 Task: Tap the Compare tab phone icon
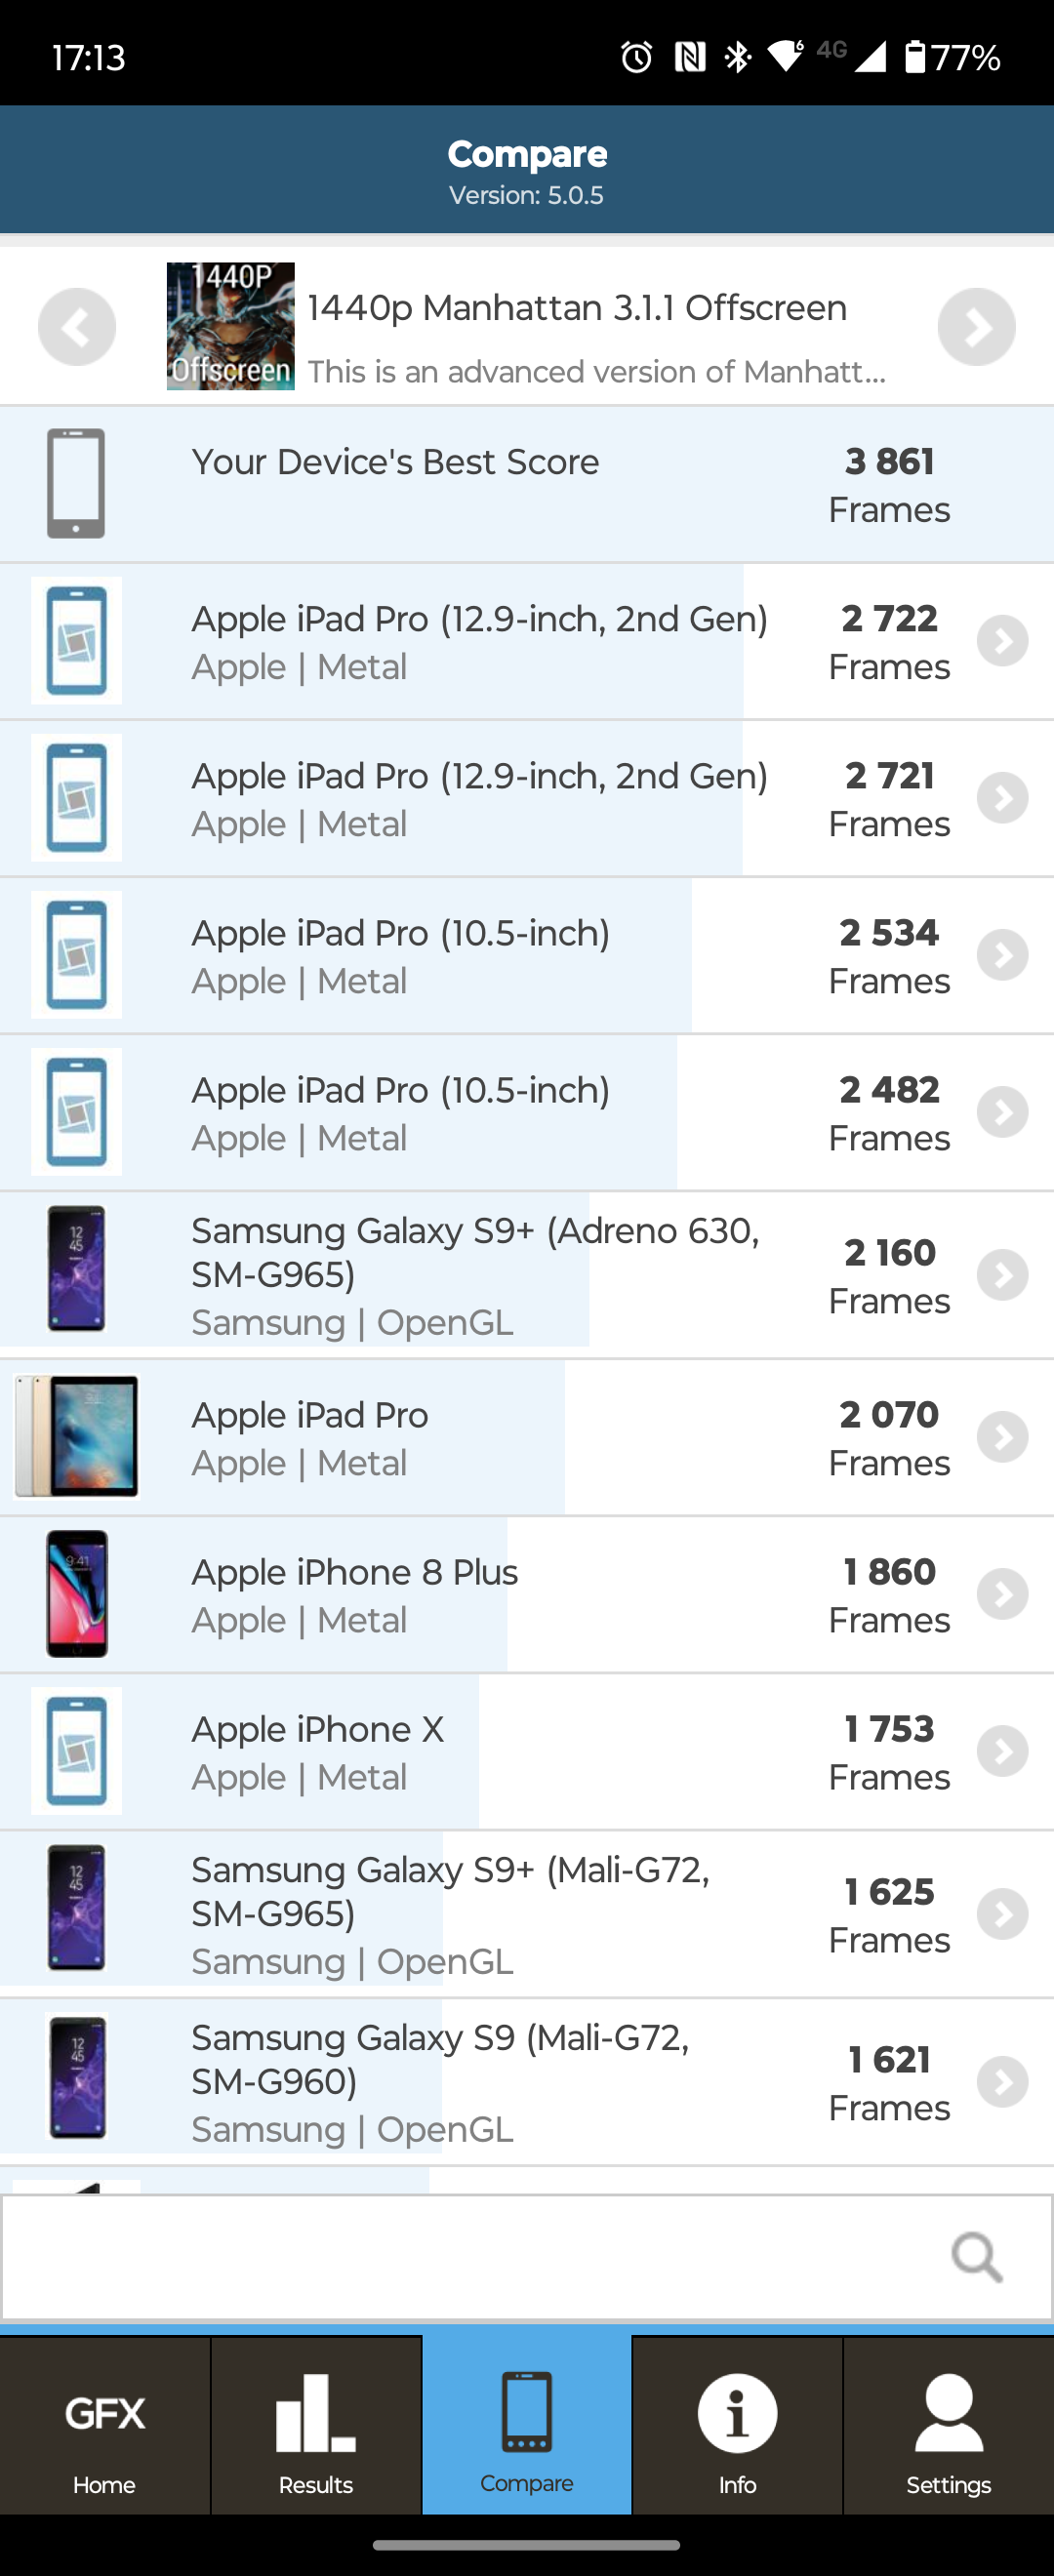[x=527, y=2412]
